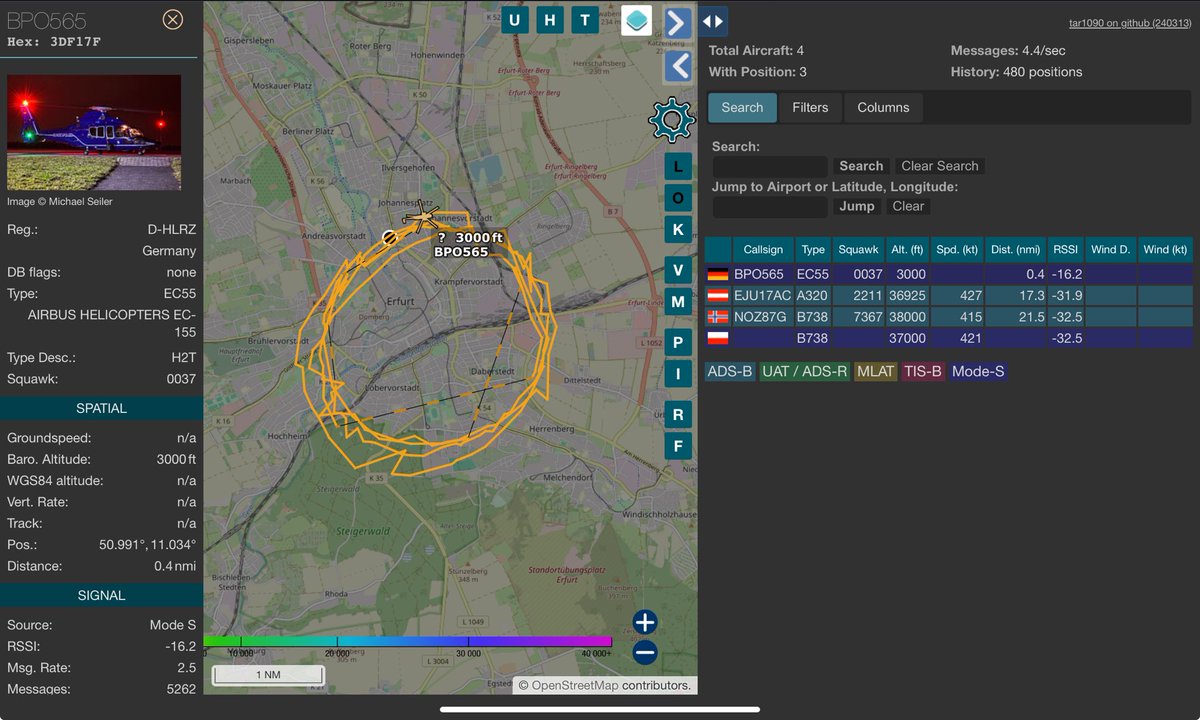Image resolution: width=1200 pixels, height=720 pixels.
Task: Click the D-HLRZ registration value
Action: coord(171,230)
